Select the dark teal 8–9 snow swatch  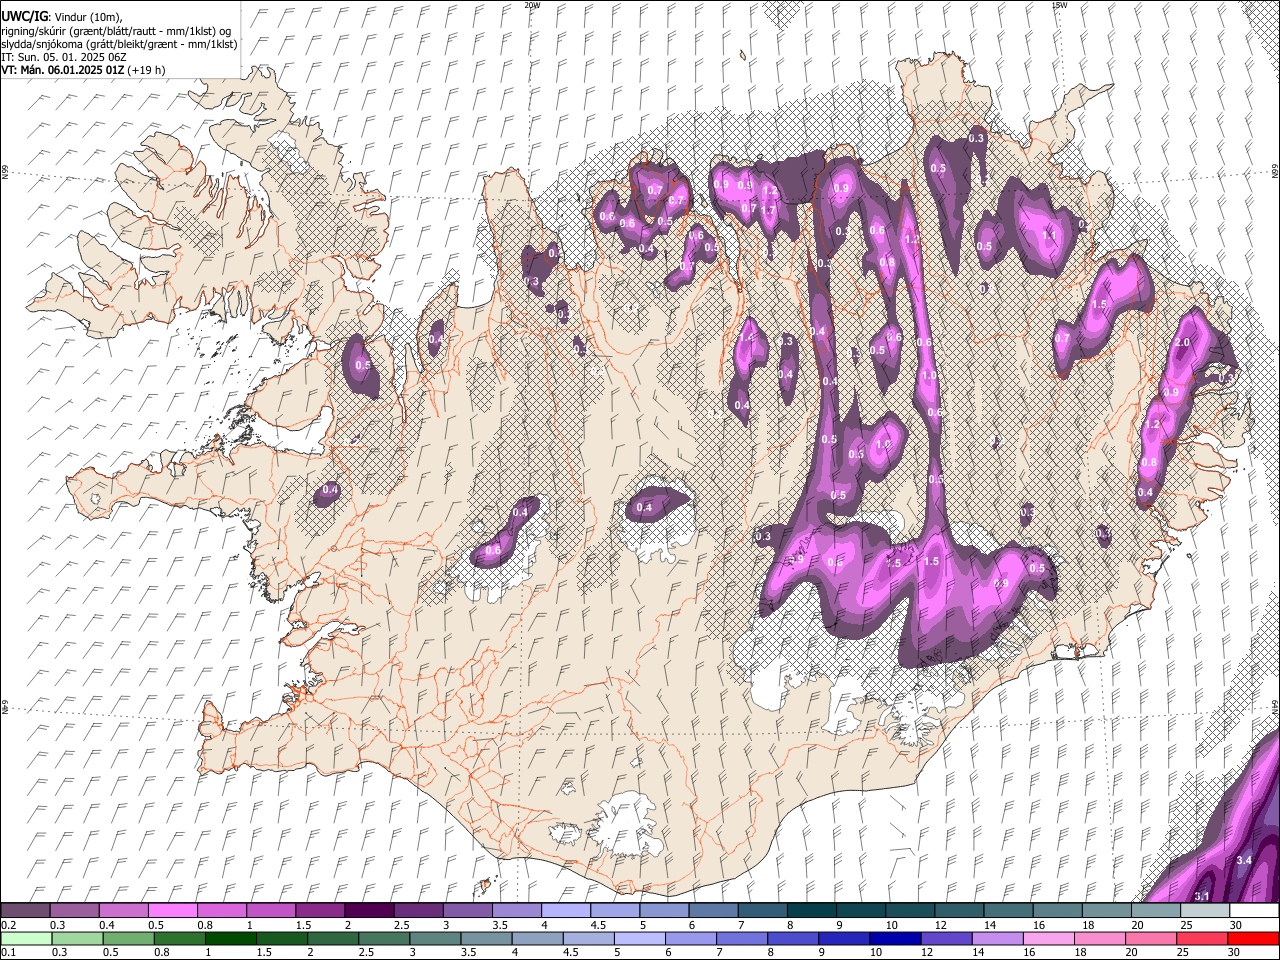pos(812,911)
